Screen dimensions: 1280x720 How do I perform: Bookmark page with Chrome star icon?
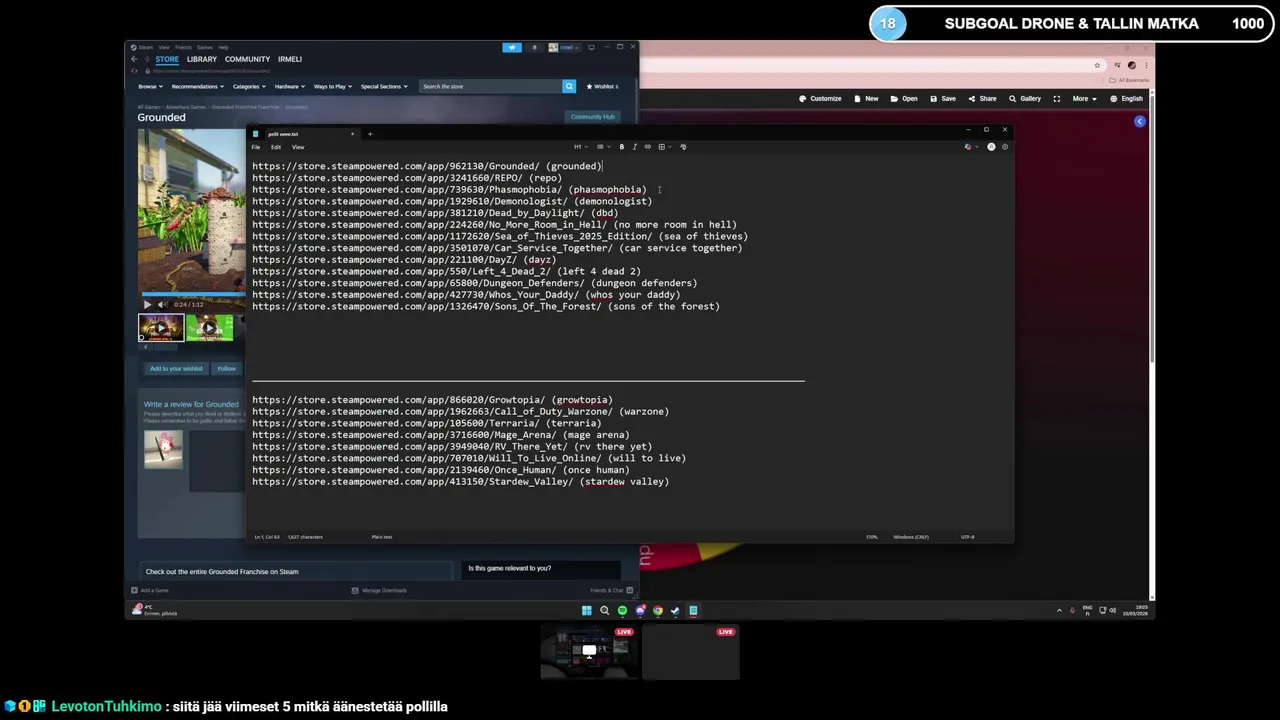tap(1097, 66)
